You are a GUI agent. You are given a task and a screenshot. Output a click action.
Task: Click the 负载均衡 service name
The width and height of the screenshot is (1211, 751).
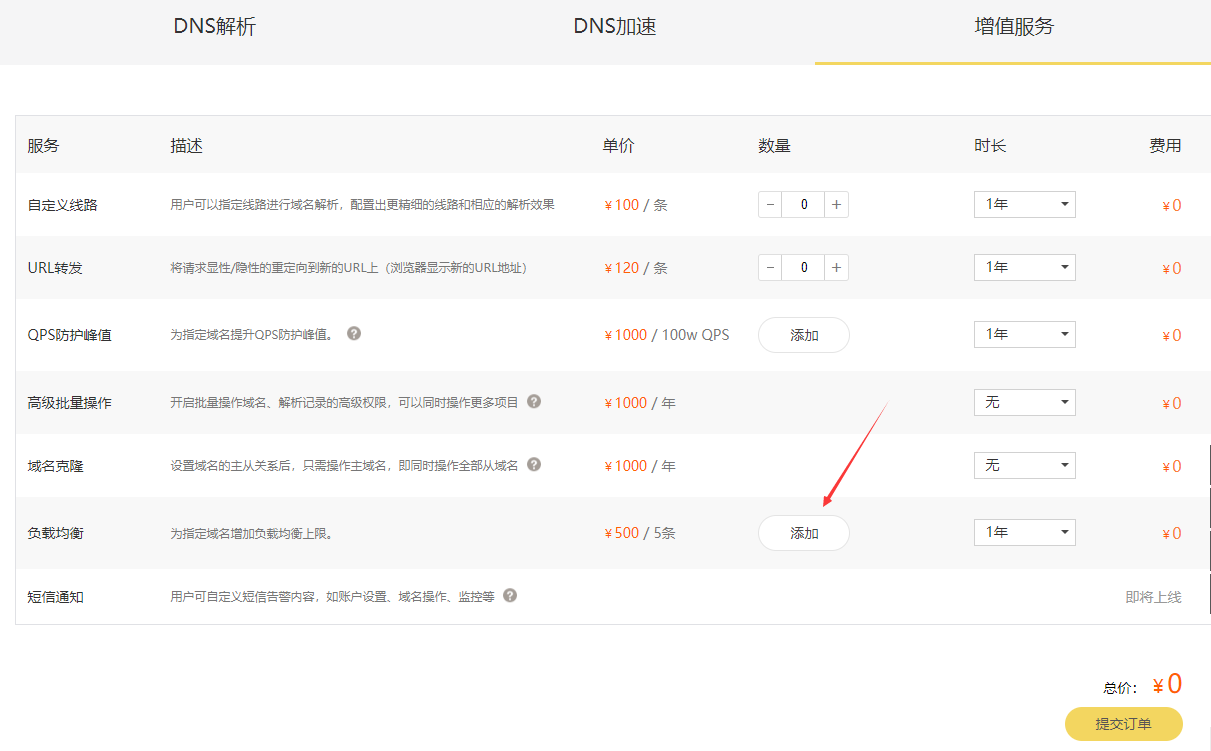(55, 533)
